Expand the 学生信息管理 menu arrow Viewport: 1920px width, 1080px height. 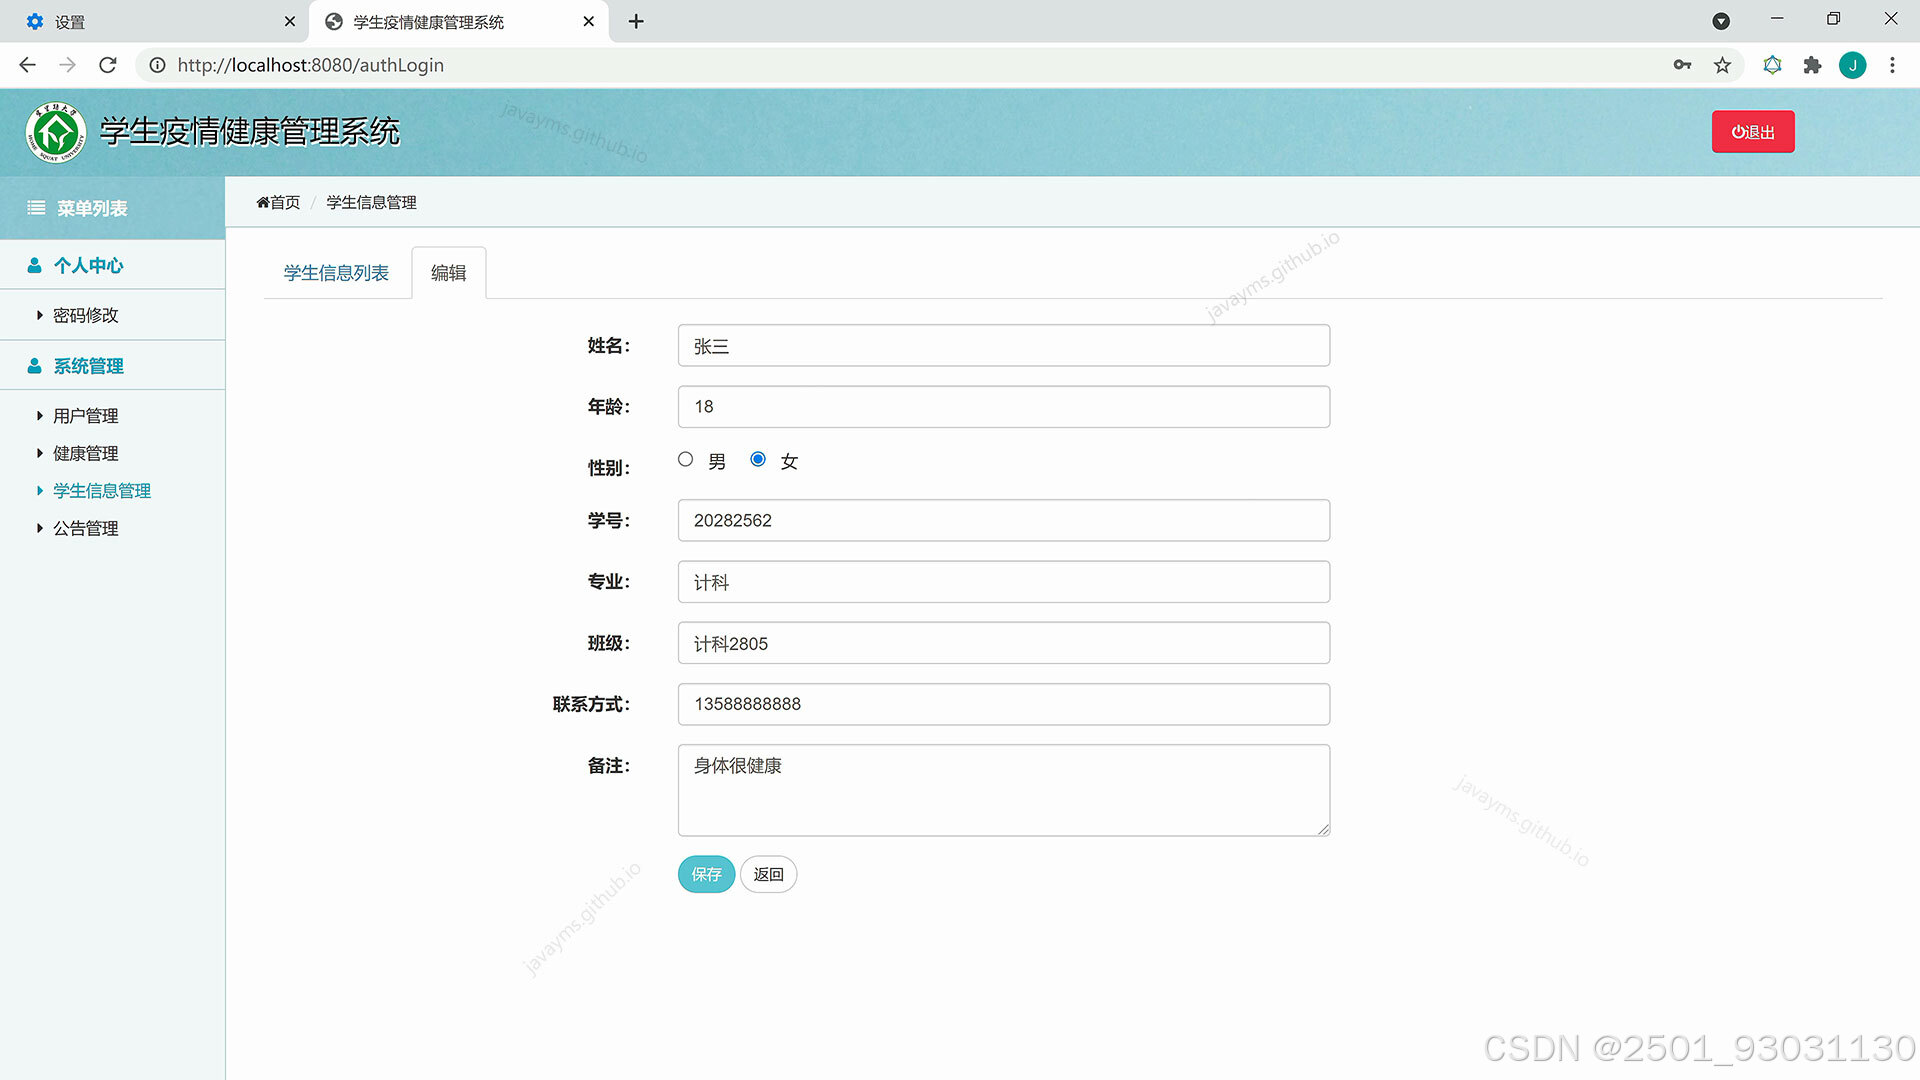pos(40,491)
